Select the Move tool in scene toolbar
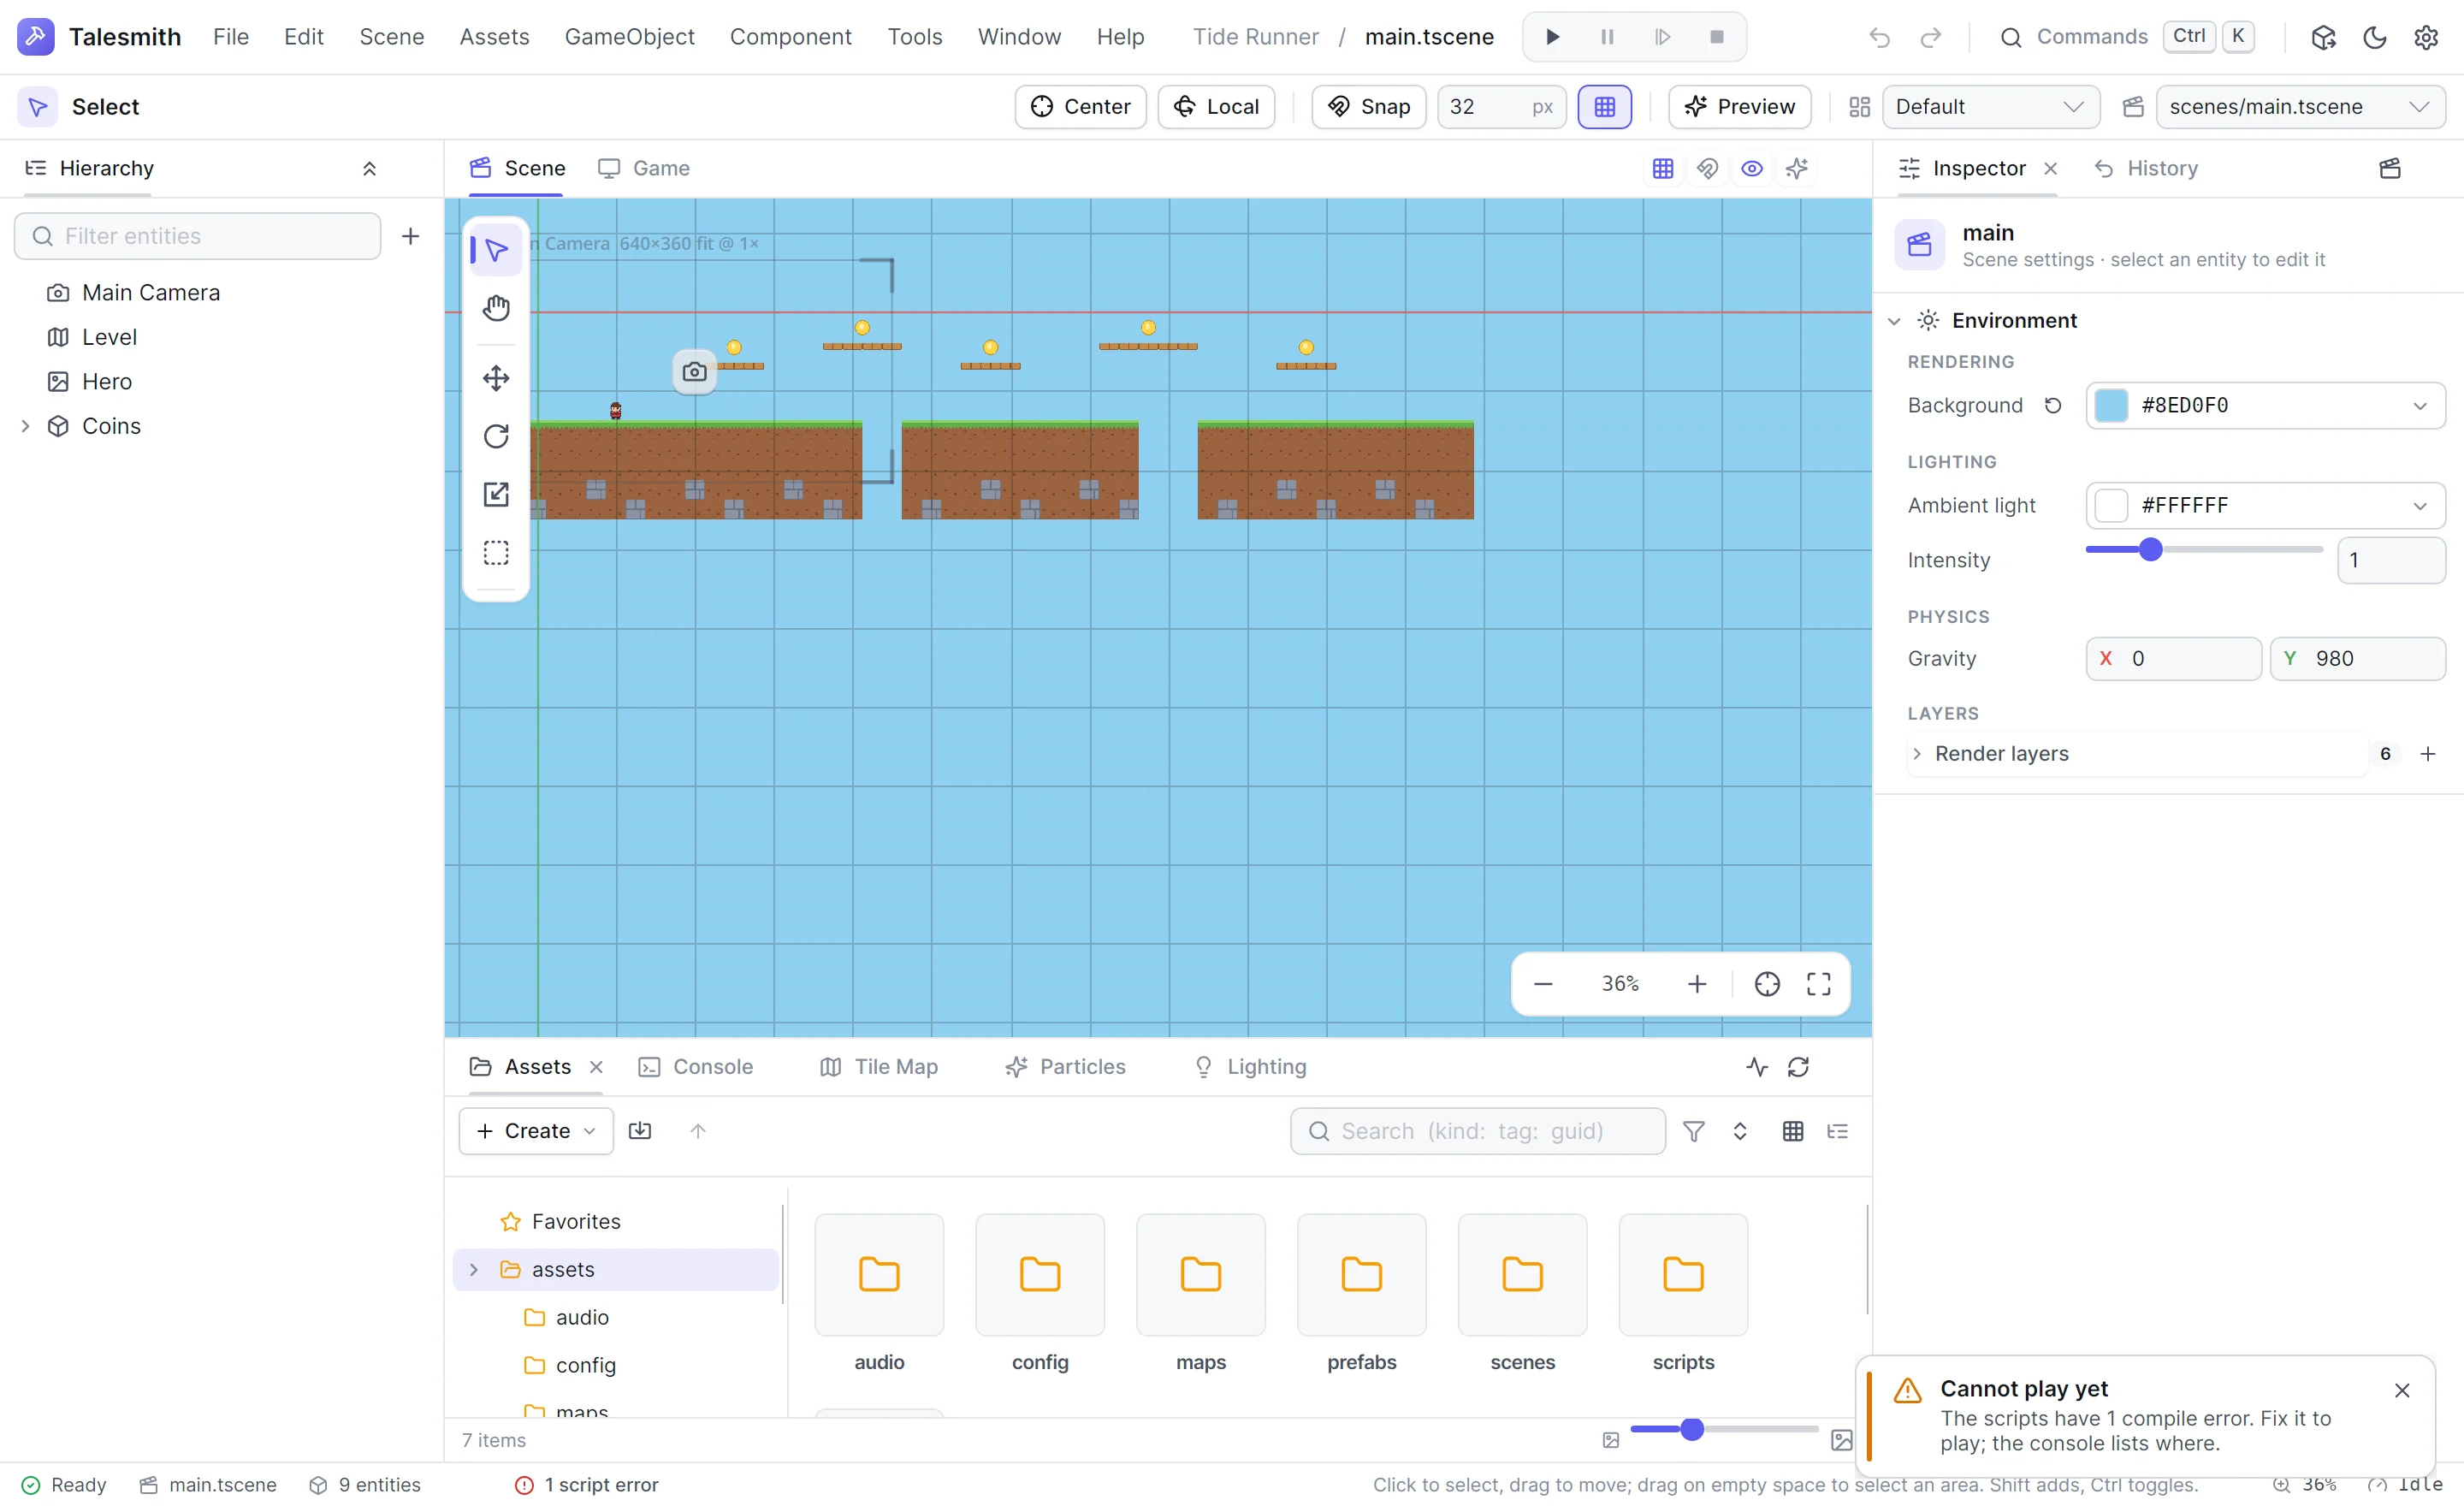This screenshot has height=1506, width=2464. point(496,378)
